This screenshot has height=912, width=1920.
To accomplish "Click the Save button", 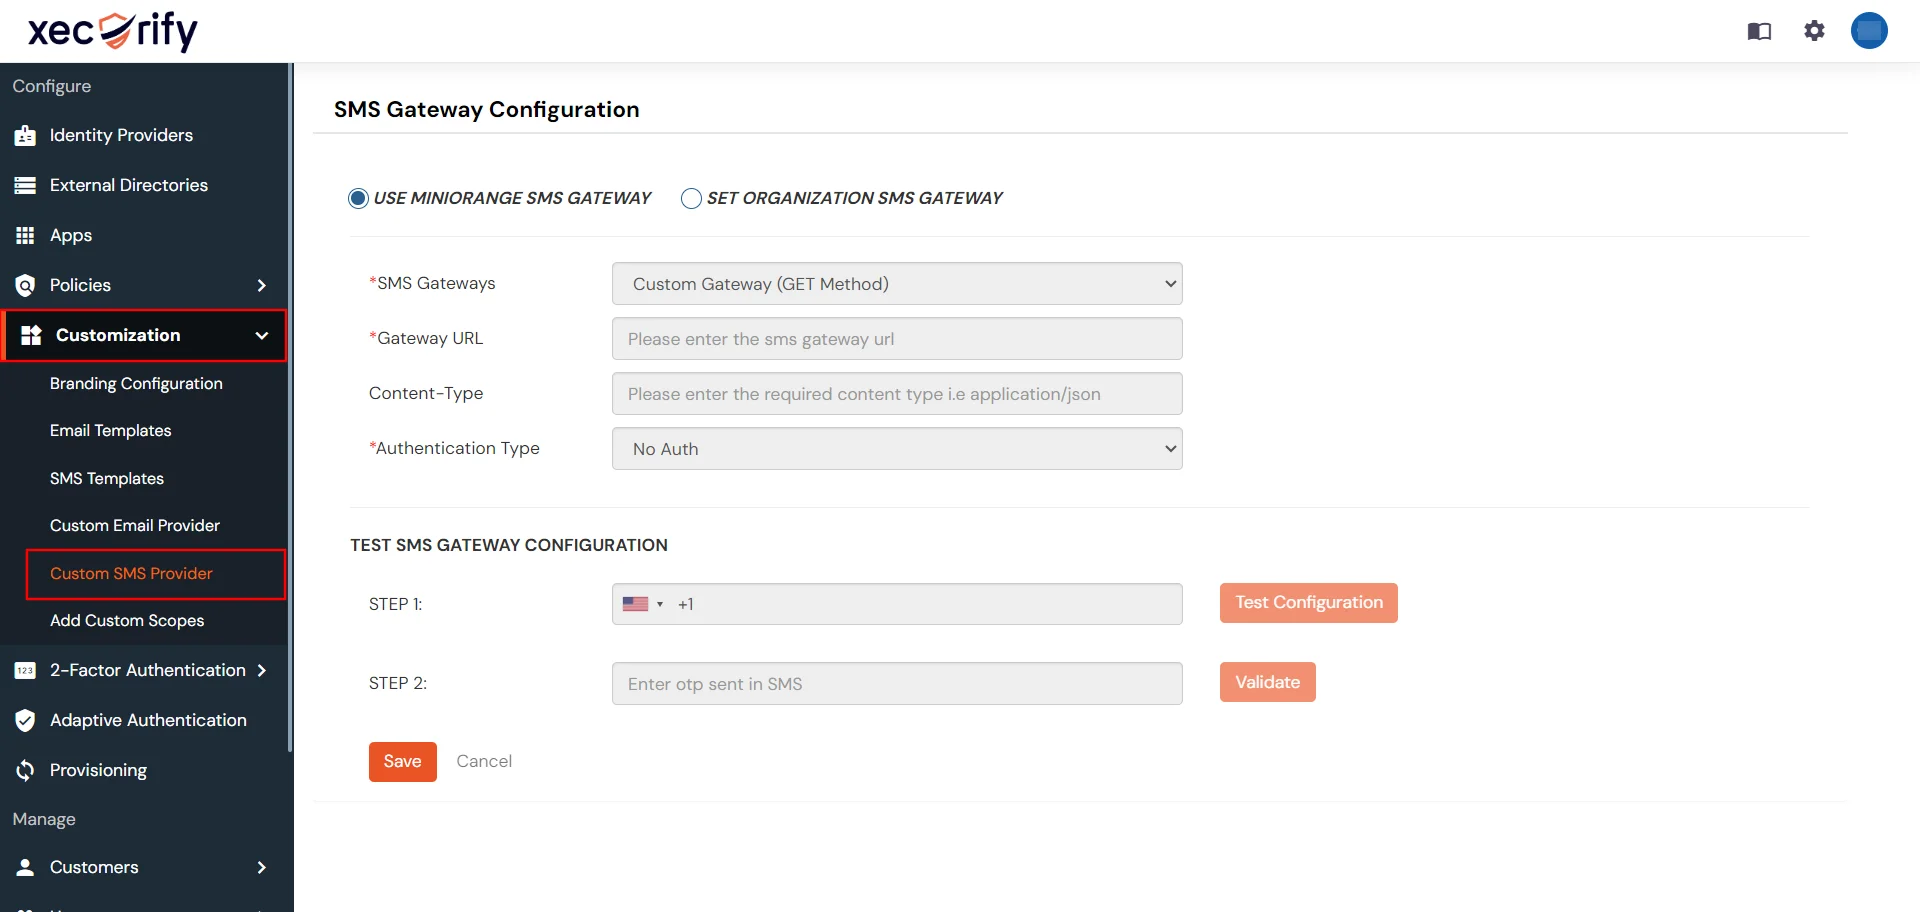I will click(x=402, y=761).
